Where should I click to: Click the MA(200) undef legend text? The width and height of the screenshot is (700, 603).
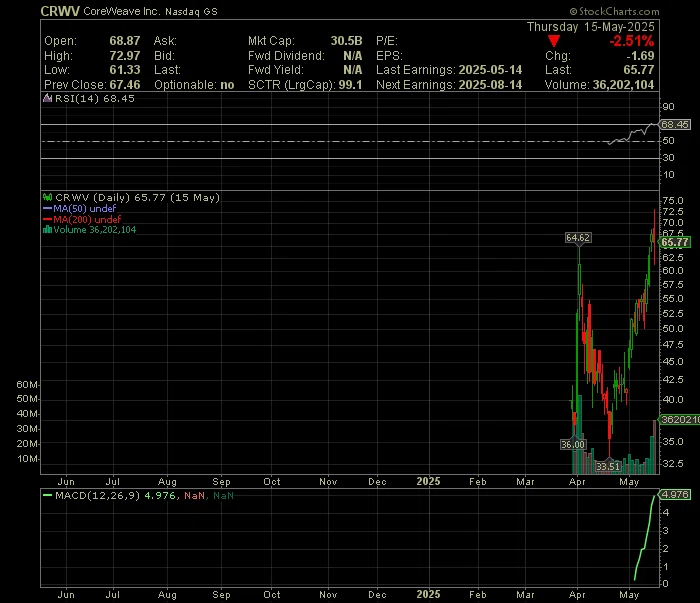click(87, 219)
